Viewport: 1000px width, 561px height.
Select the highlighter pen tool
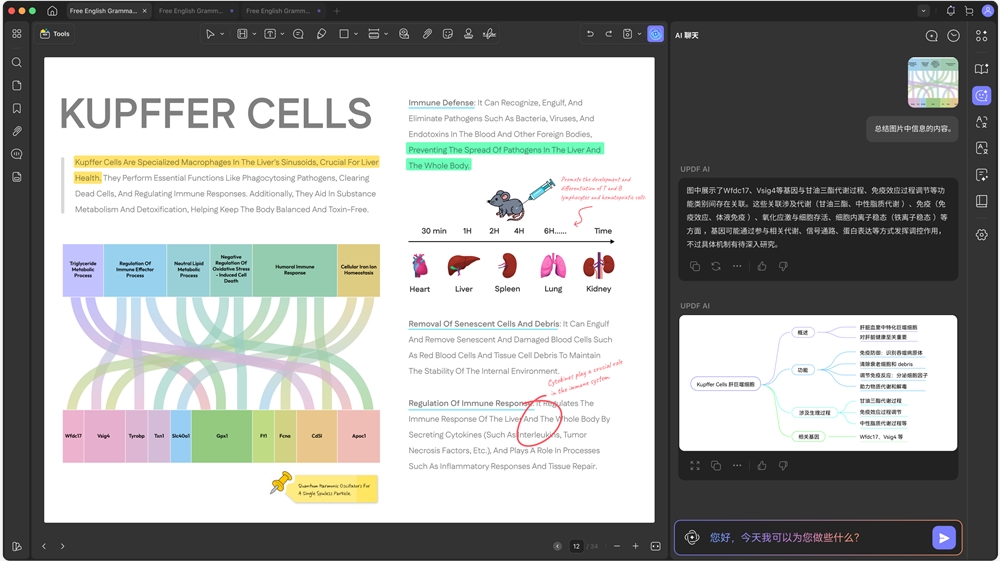point(321,34)
